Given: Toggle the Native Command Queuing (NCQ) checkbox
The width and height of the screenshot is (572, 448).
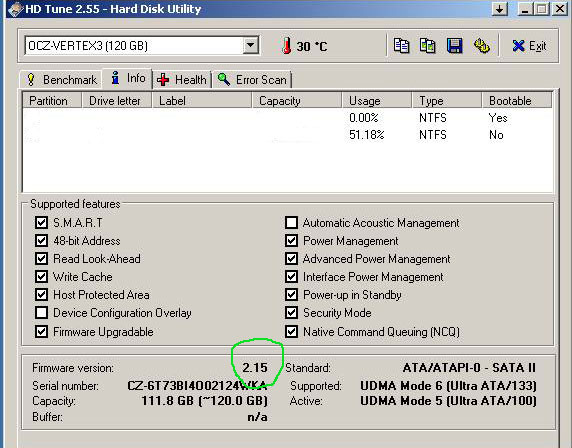Looking at the screenshot, I should 291,332.
